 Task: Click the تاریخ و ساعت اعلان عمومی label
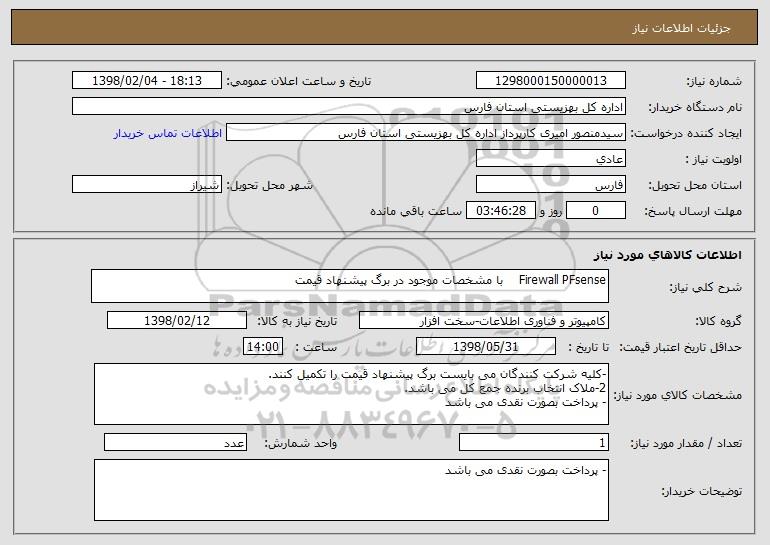[x=299, y=82]
